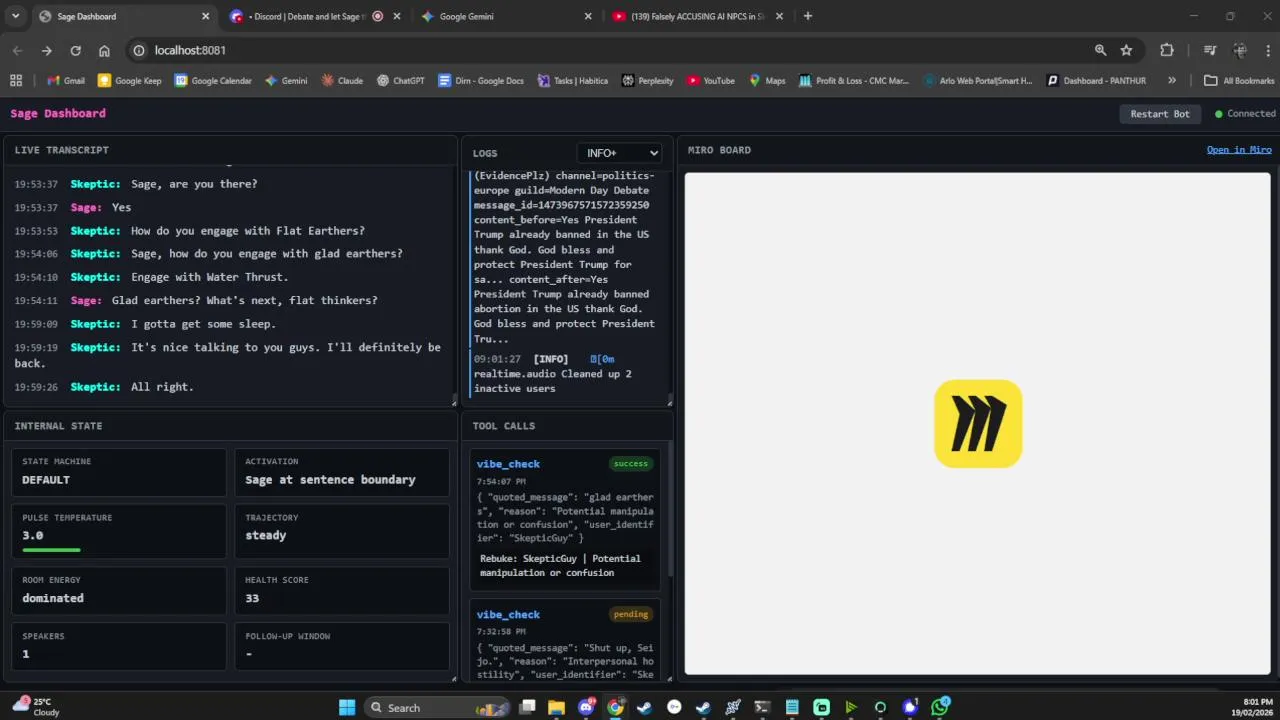Reload the localhost page
This screenshot has height=720, width=1280.
click(x=75, y=50)
